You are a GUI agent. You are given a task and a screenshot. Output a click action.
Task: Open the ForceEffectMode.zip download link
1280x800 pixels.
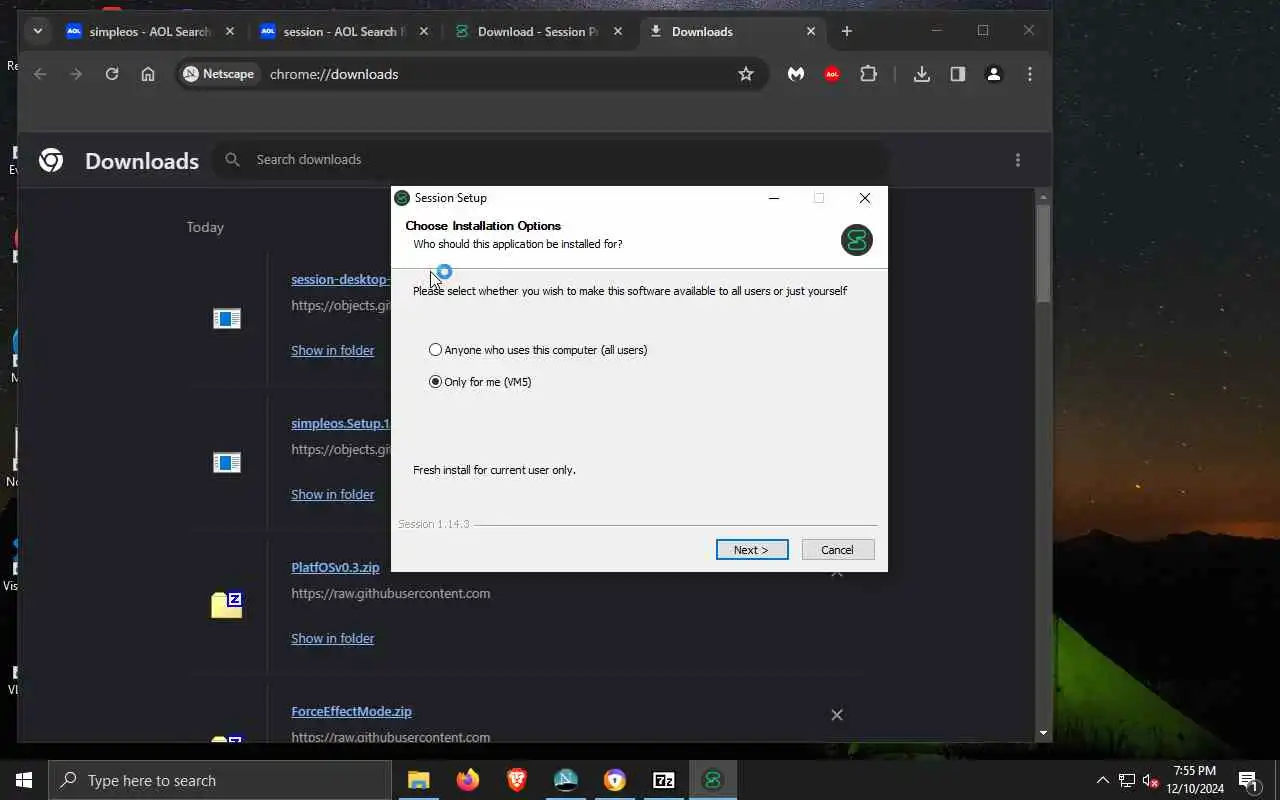click(351, 711)
